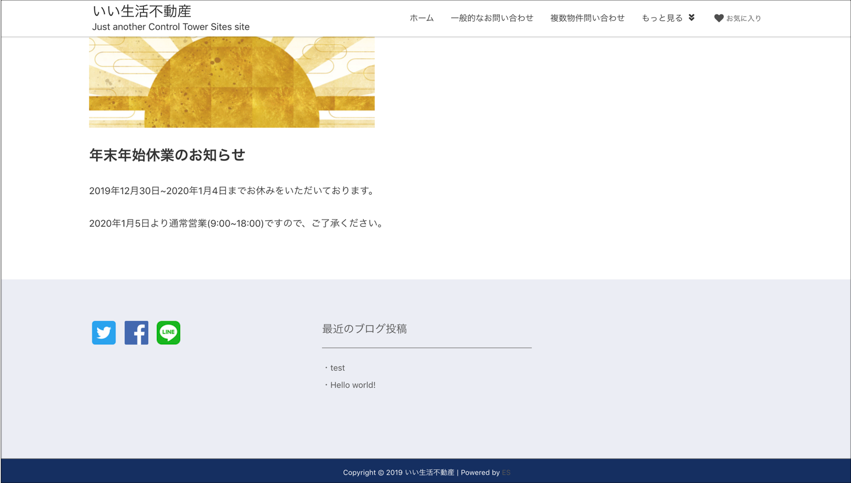Open 一般的なお問い合わせ menu item

(491, 18)
